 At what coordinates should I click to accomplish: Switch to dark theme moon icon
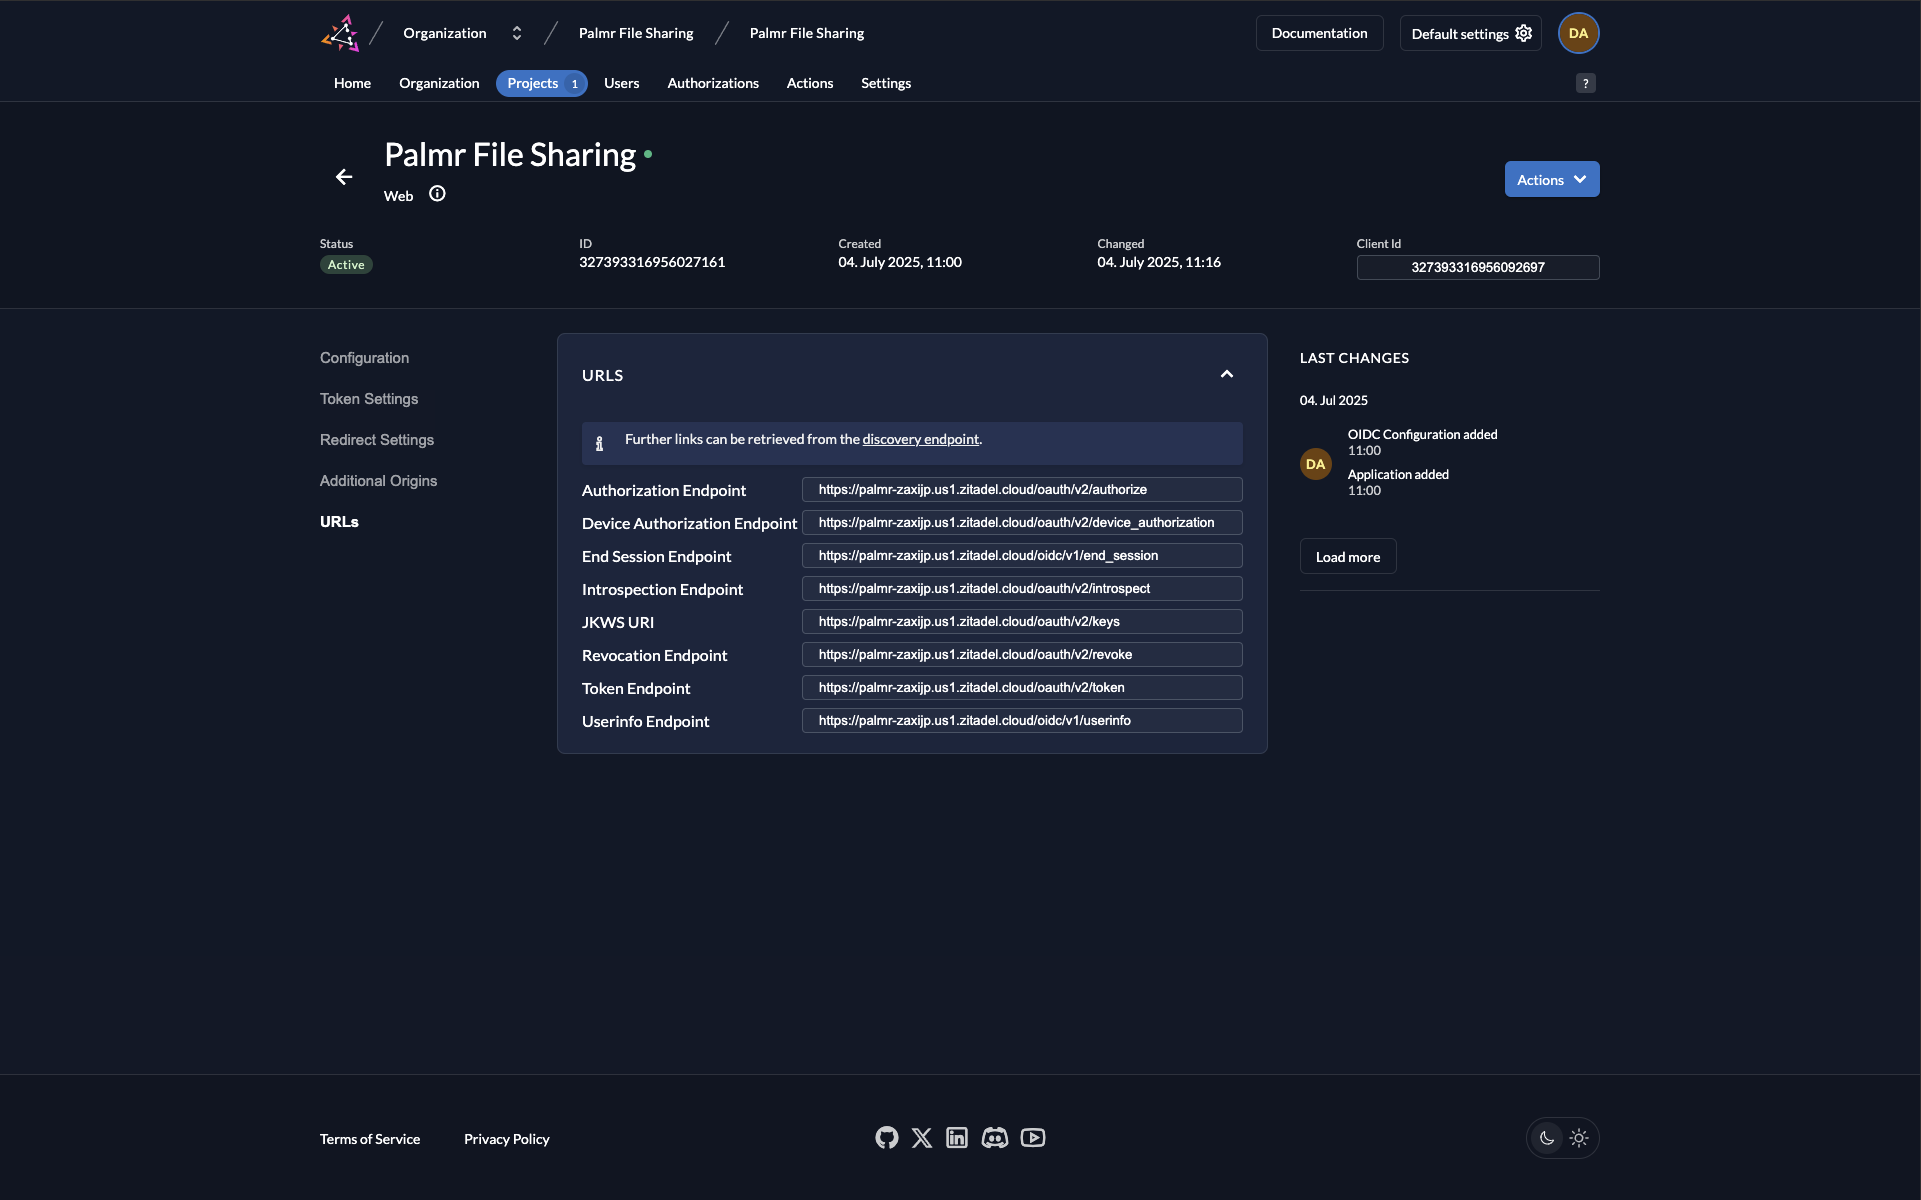click(1547, 1138)
